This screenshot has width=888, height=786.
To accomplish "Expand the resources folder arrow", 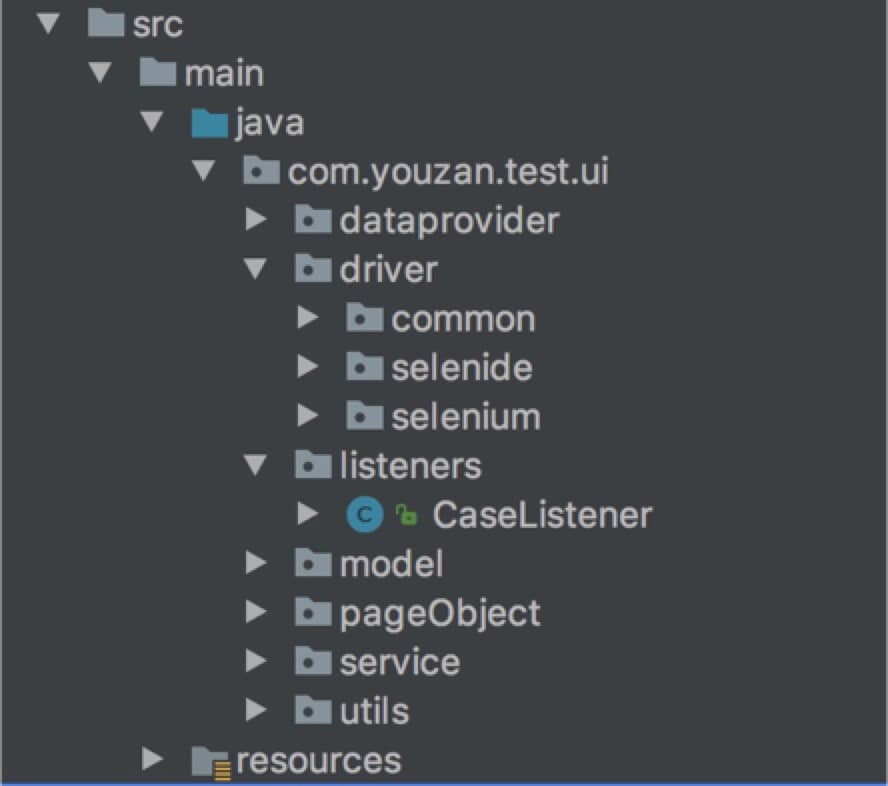I will pyautogui.click(x=152, y=760).
